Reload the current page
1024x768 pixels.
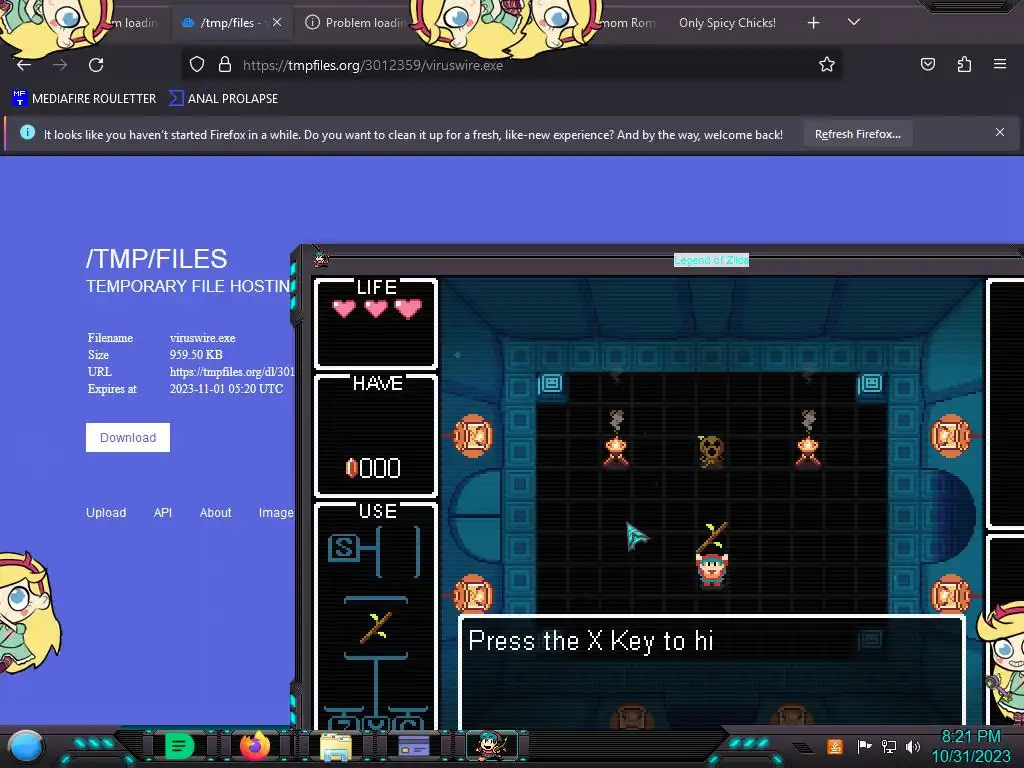click(96, 65)
